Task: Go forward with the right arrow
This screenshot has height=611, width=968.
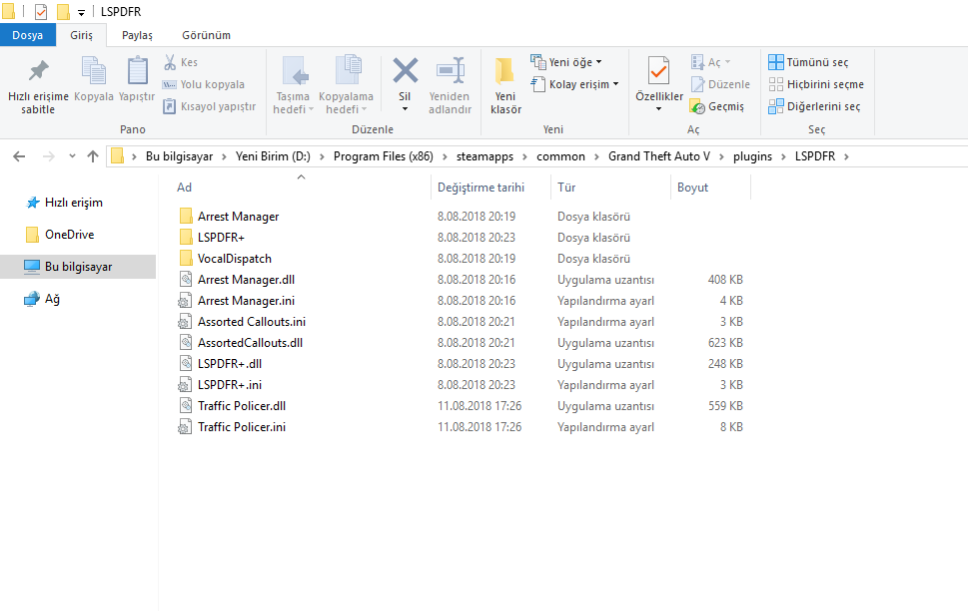Action: (48, 157)
